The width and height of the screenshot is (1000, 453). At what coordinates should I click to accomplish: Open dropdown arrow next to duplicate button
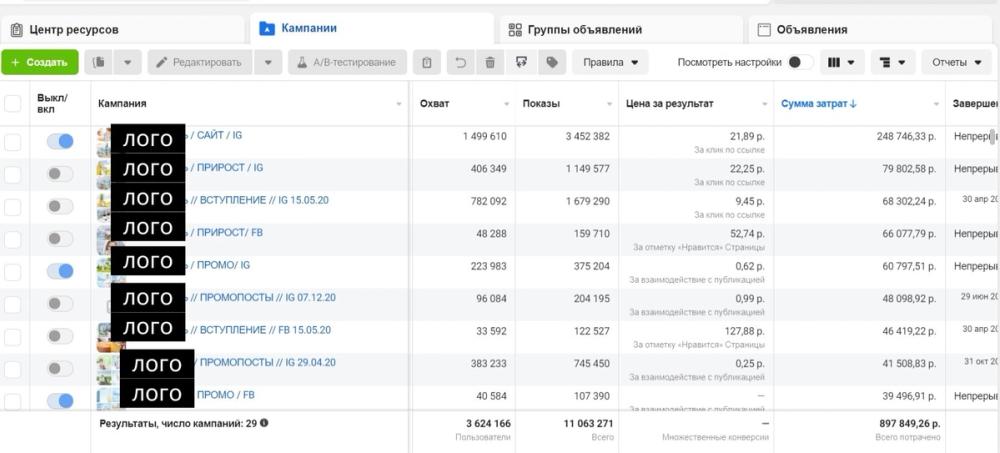click(128, 63)
